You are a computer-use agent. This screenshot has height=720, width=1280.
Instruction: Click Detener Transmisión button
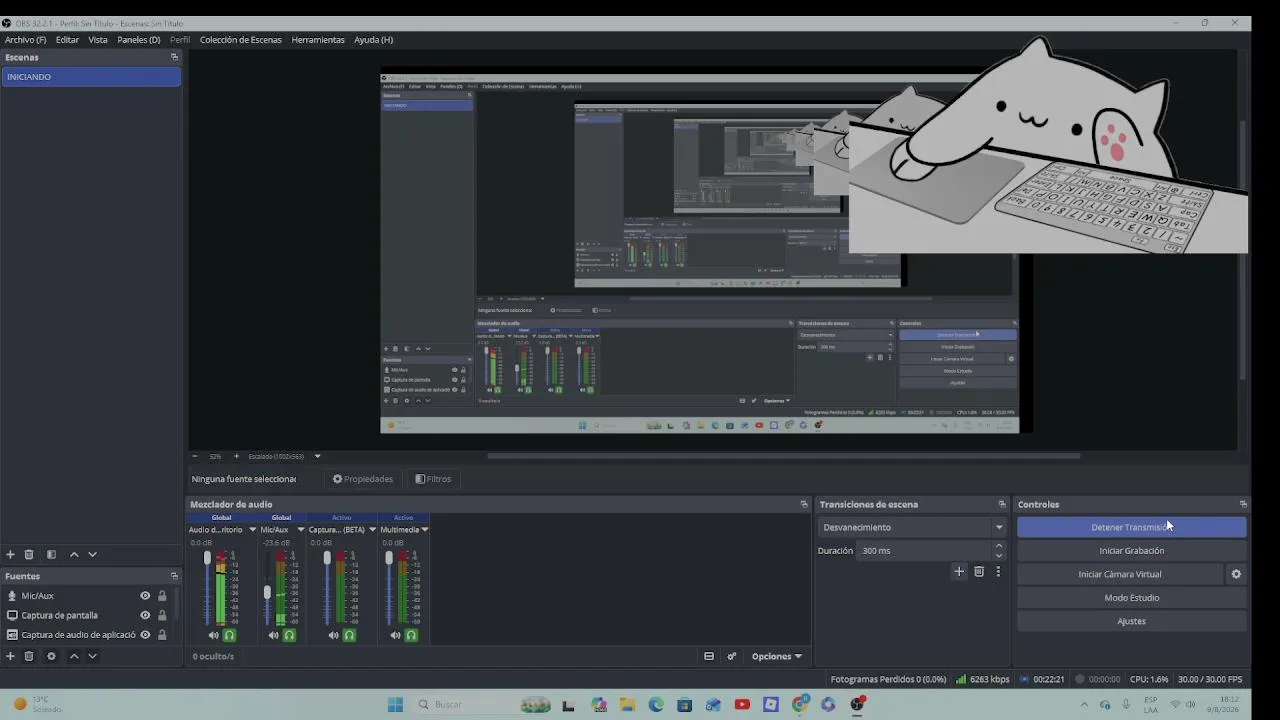coord(1132,527)
